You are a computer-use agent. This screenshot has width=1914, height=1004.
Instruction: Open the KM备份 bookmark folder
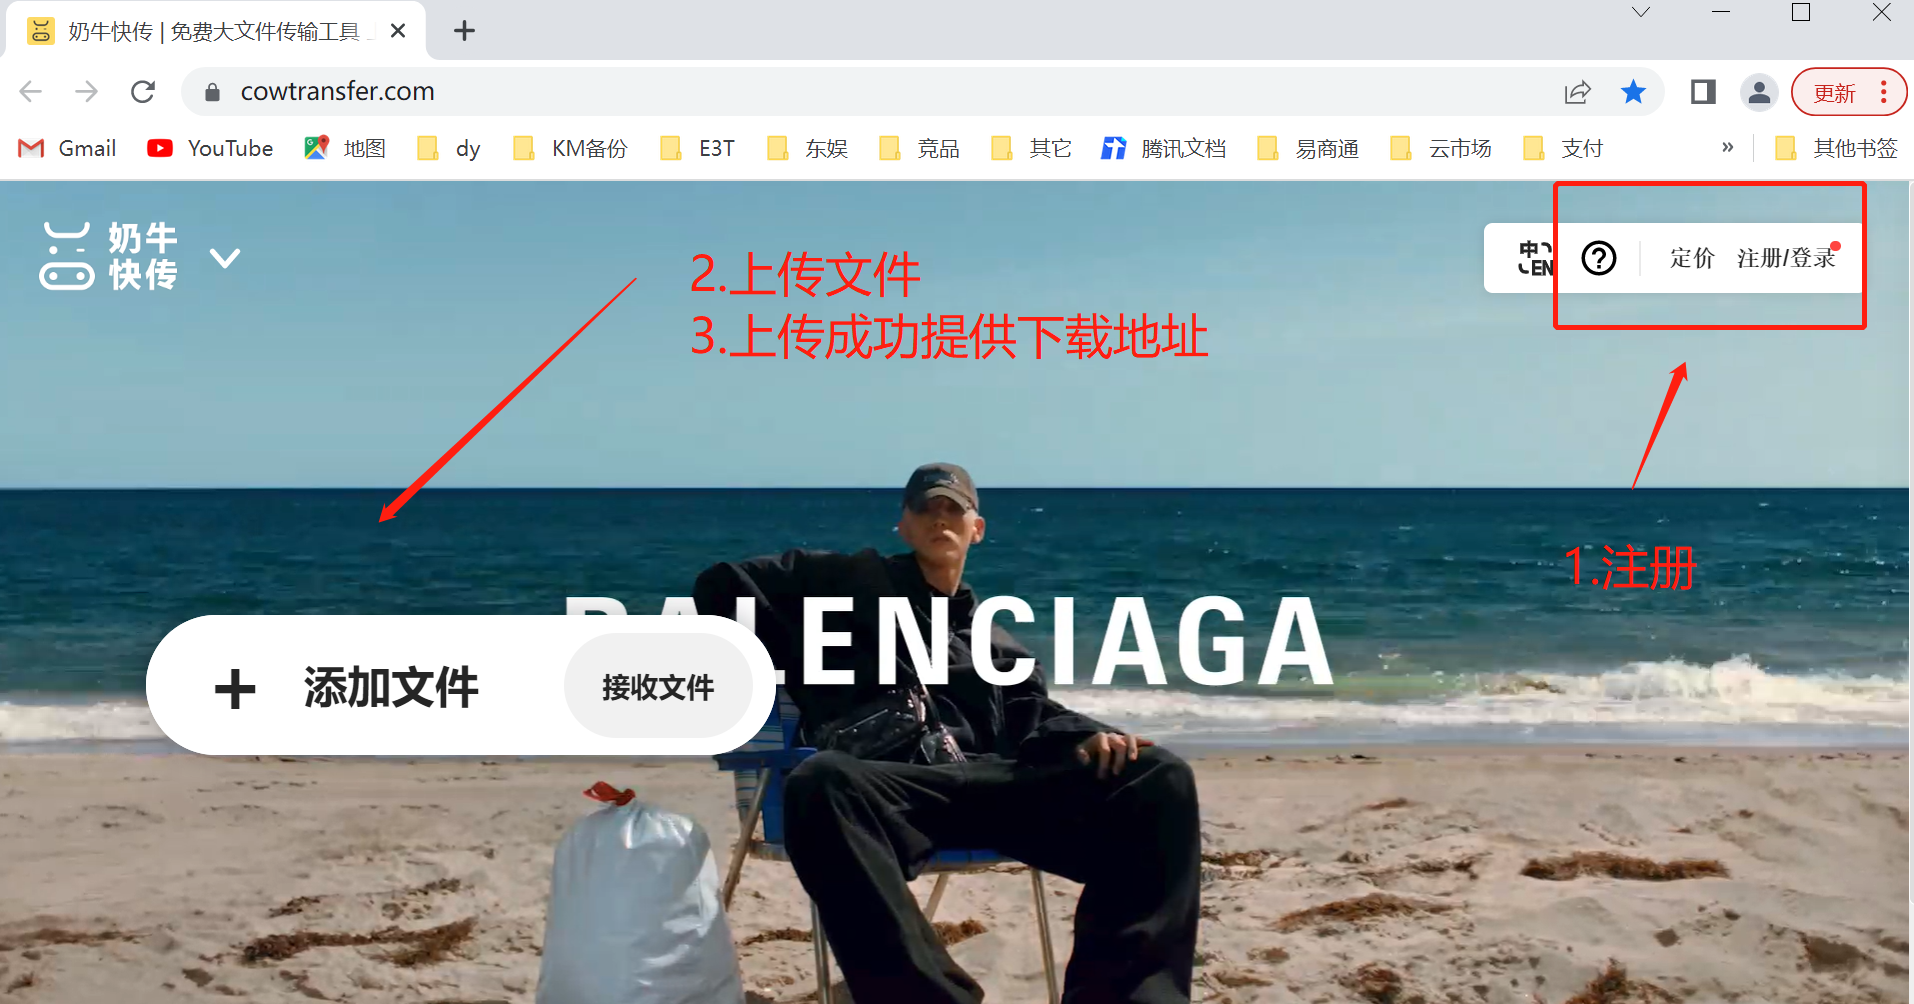(570, 148)
